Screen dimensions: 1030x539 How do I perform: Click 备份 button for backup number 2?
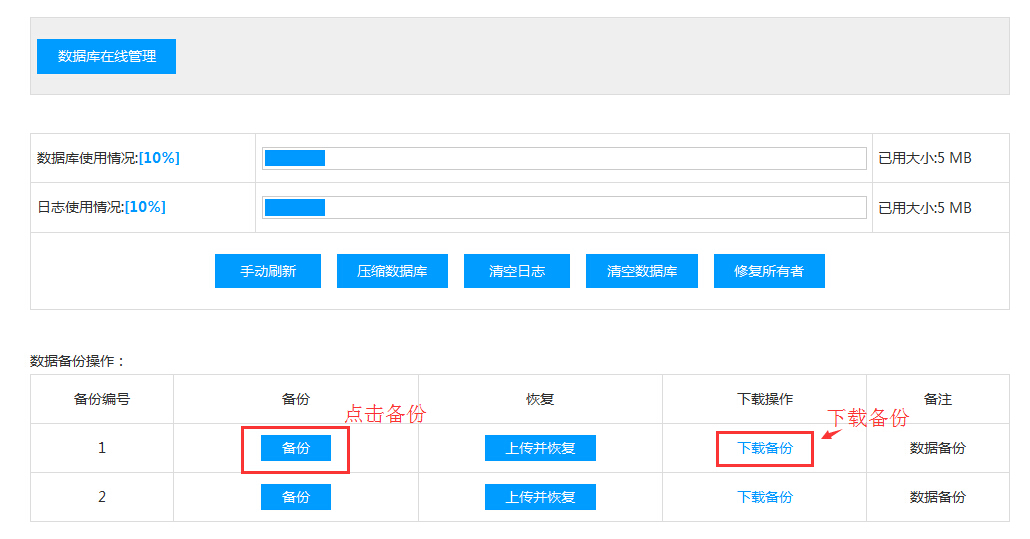295,497
